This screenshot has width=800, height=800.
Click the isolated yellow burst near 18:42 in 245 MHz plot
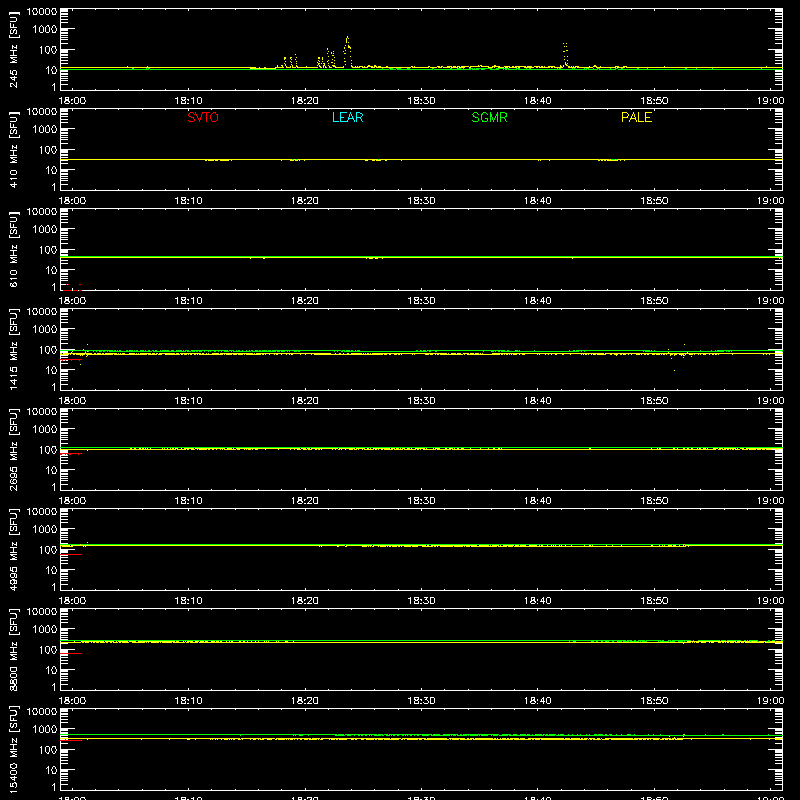click(565, 54)
